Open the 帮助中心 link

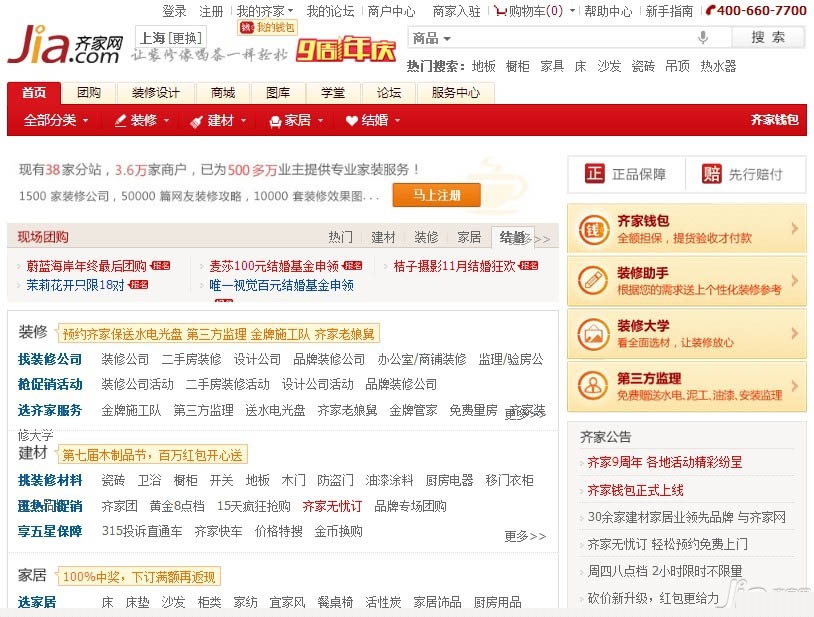point(608,11)
